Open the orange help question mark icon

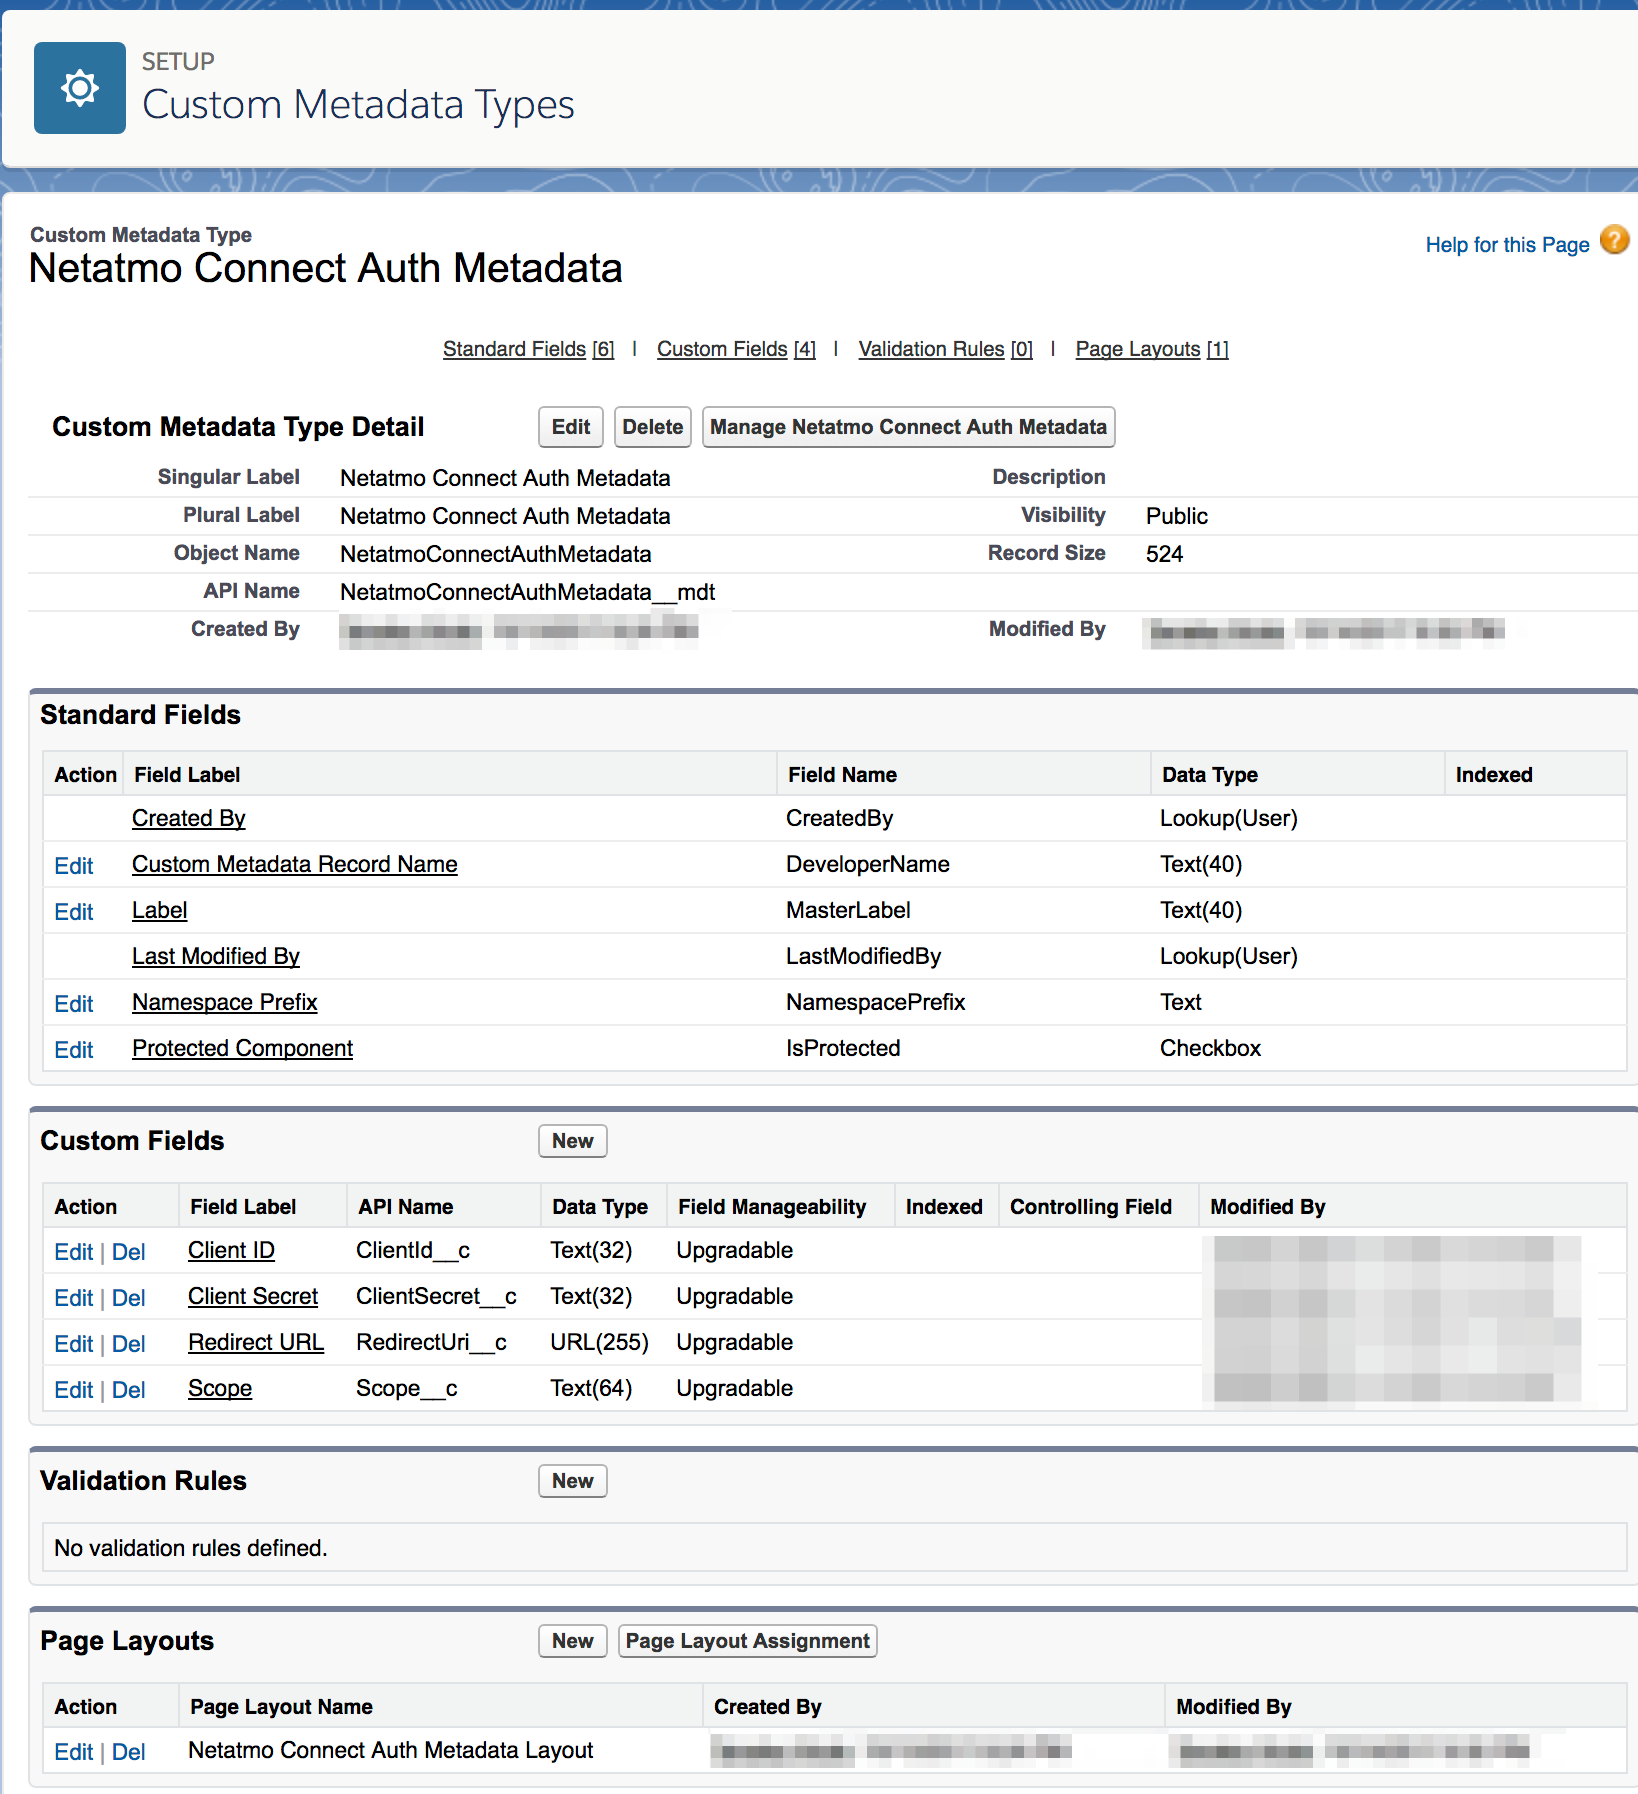[1614, 240]
